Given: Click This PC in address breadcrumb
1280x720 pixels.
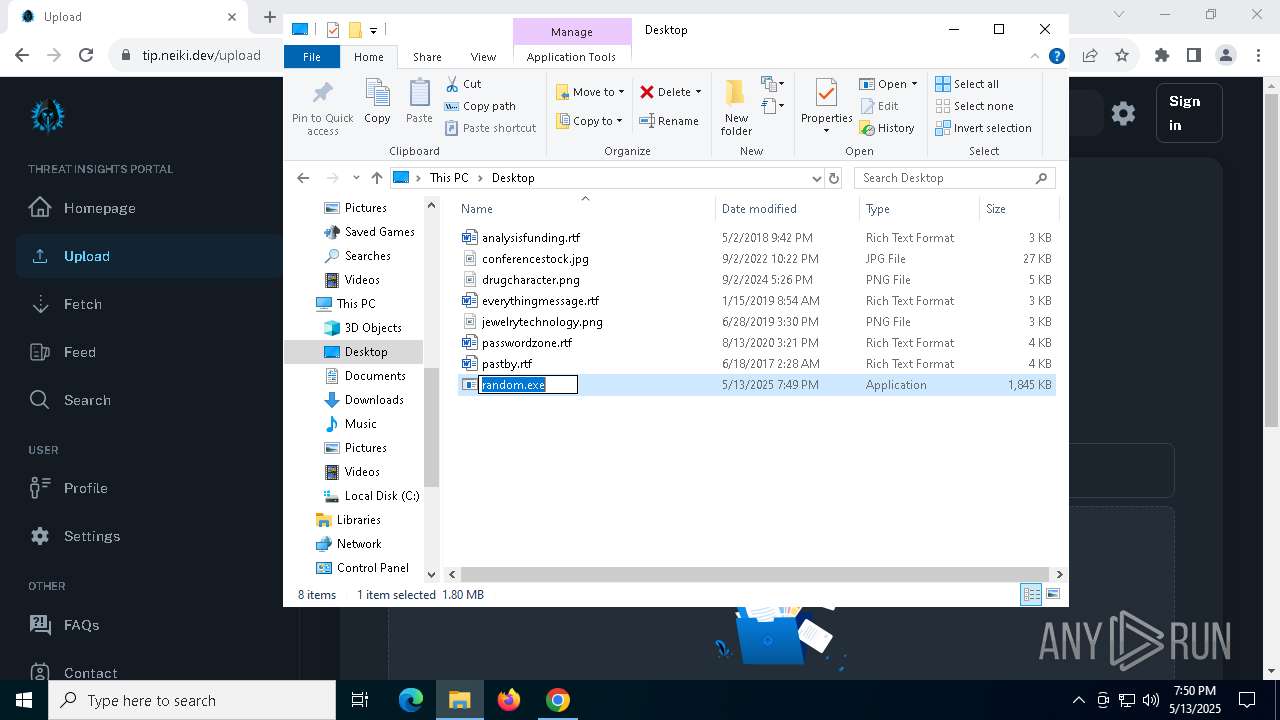Looking at the screenshot, I should click(x=448, y=178).
